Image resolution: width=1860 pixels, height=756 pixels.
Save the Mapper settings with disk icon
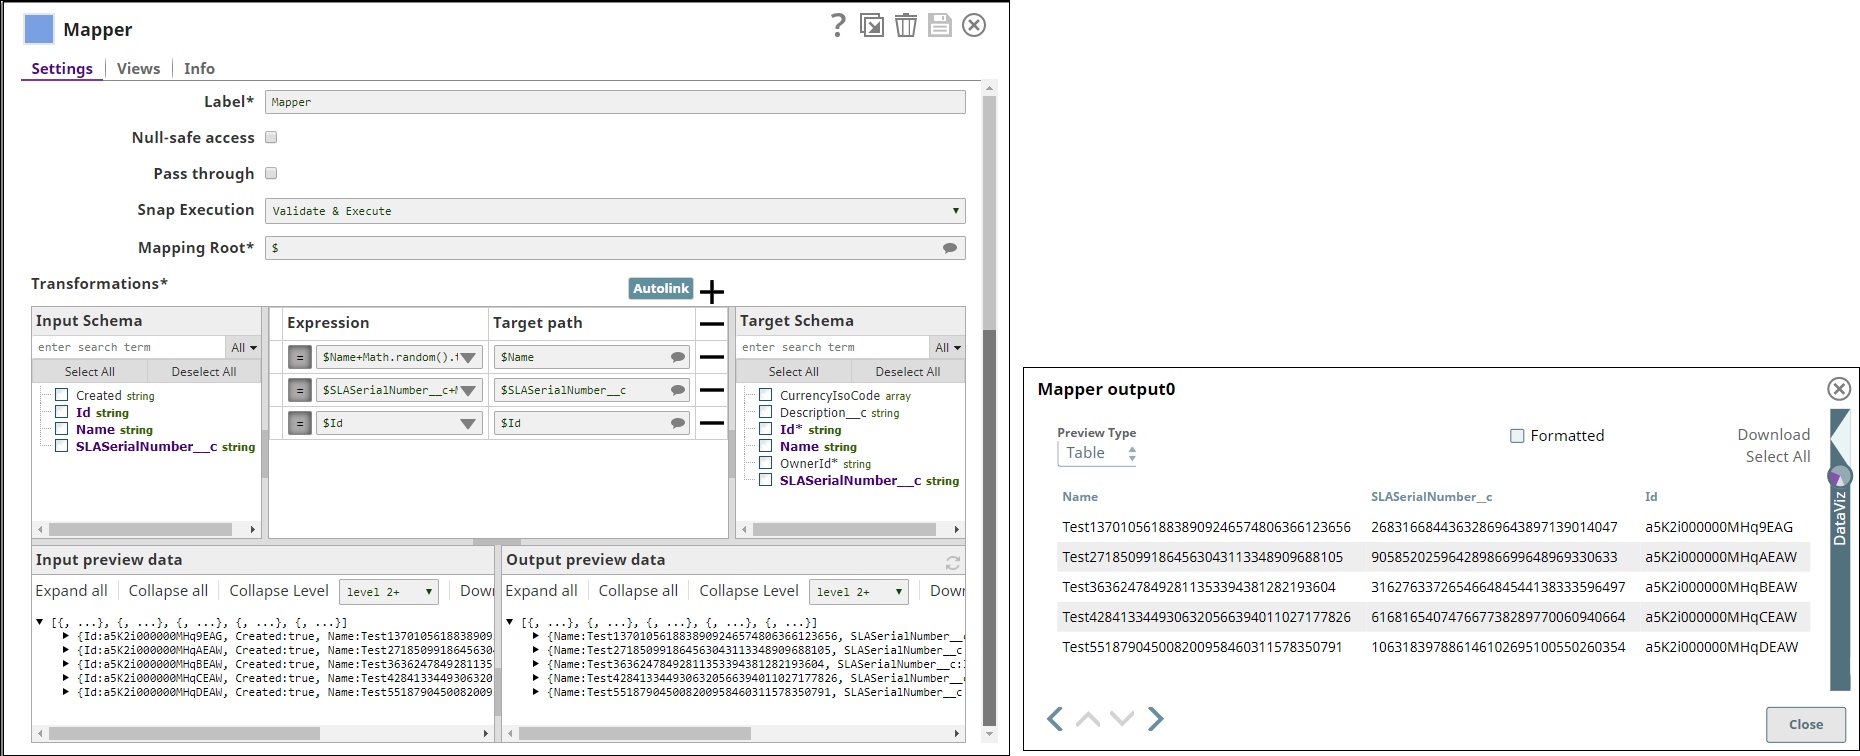pyautogui.click(x=940, y=25)
